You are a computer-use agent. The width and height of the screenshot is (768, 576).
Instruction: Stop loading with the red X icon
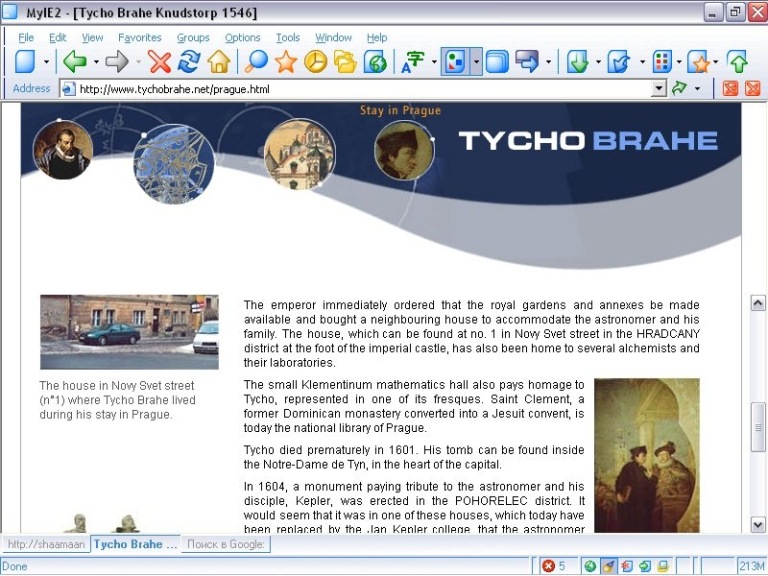[x=159, y=62]
